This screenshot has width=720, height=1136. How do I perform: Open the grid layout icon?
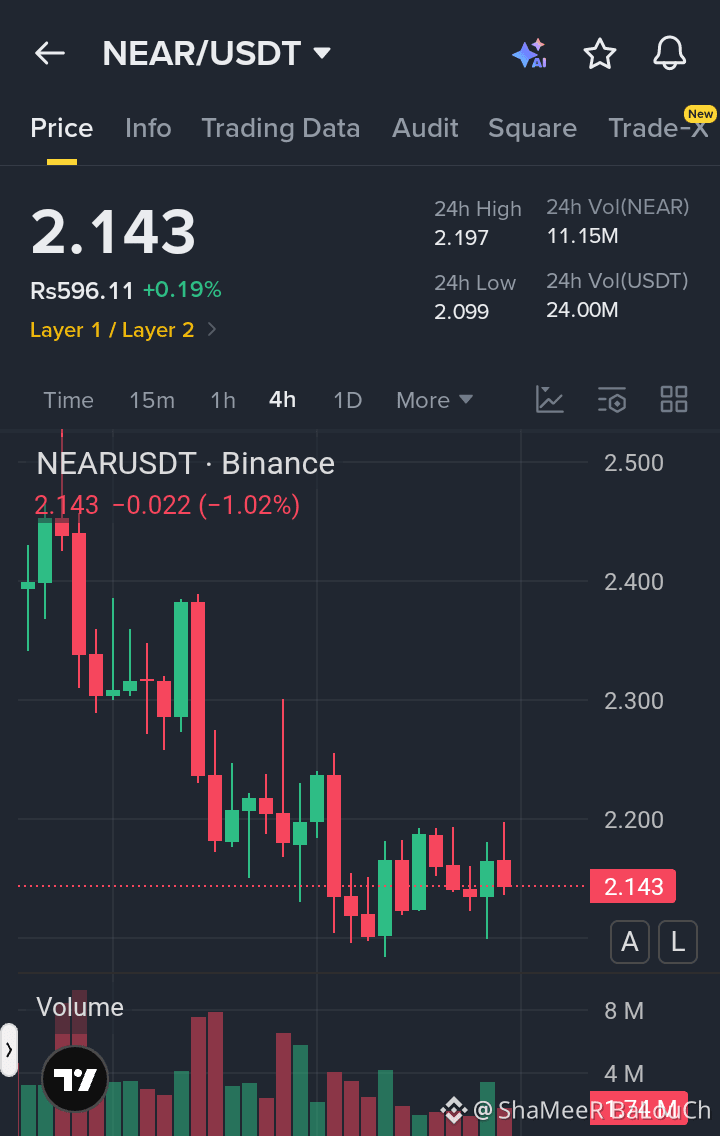coord(674,399)
